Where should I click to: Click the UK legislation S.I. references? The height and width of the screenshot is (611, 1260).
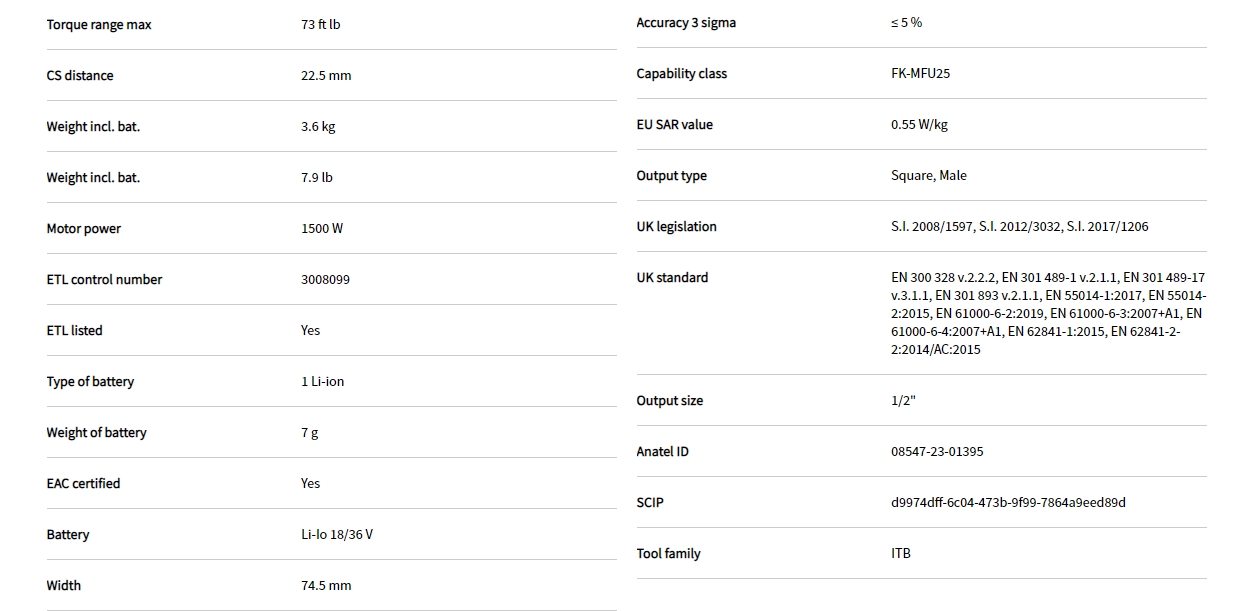(x=1019, y=227)
